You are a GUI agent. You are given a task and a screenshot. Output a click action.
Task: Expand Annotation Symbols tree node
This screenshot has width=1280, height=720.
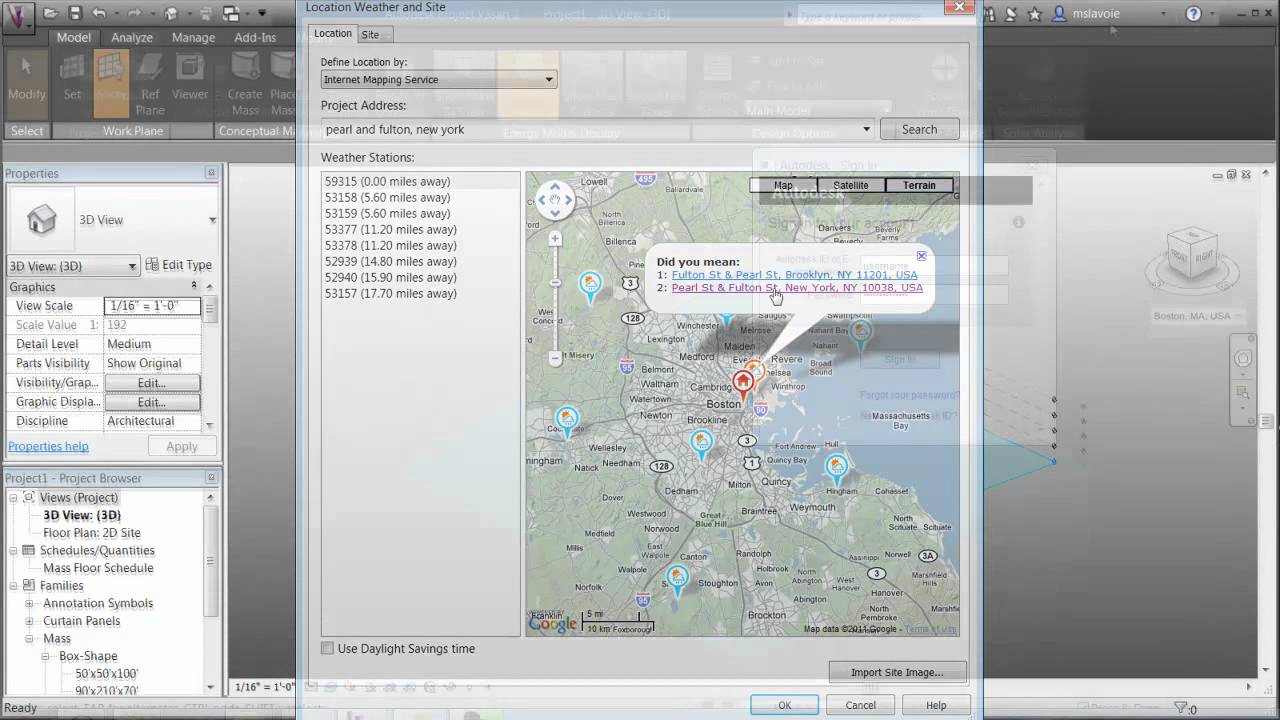pyautogui.click(x=30, y=603)
